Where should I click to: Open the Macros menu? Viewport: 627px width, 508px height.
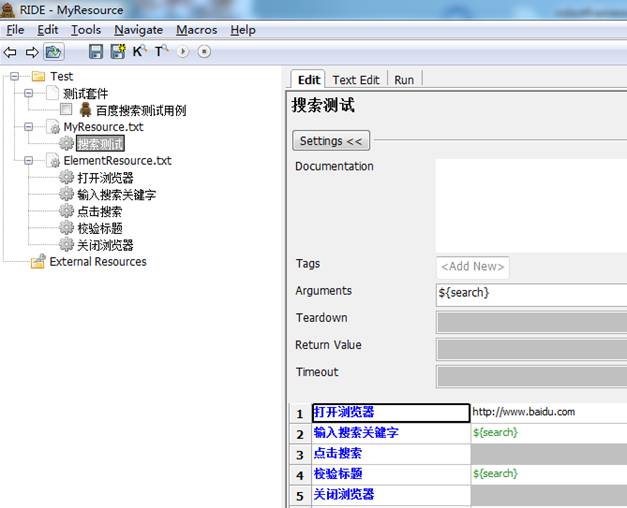(196, 30)
